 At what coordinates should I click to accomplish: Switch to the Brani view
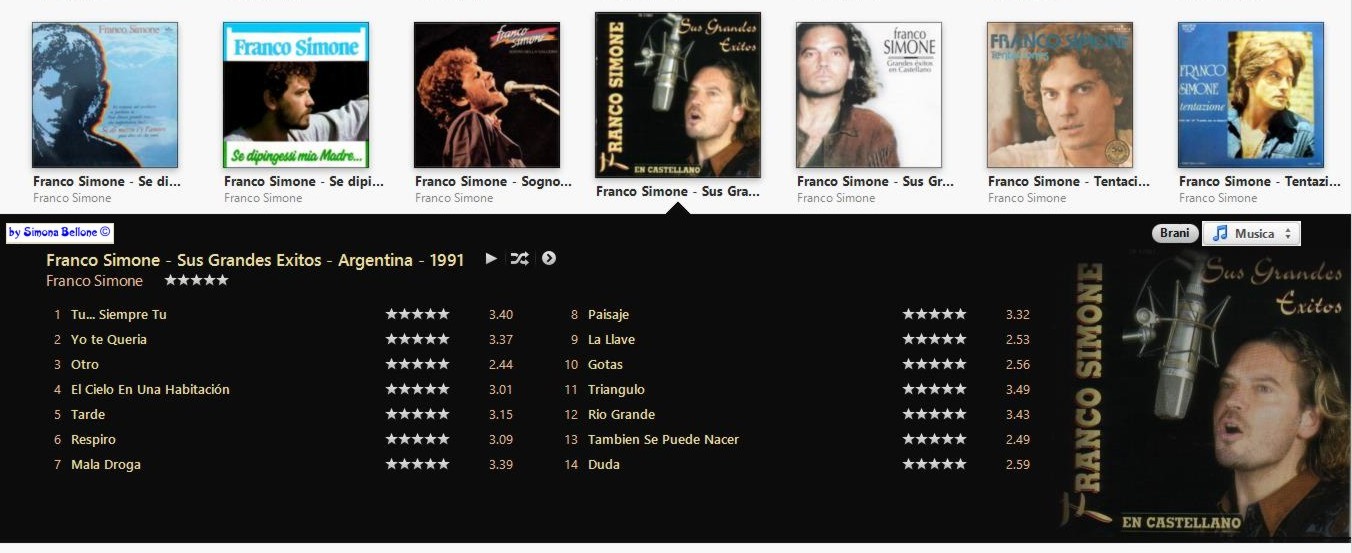(x=1175, y=233)
